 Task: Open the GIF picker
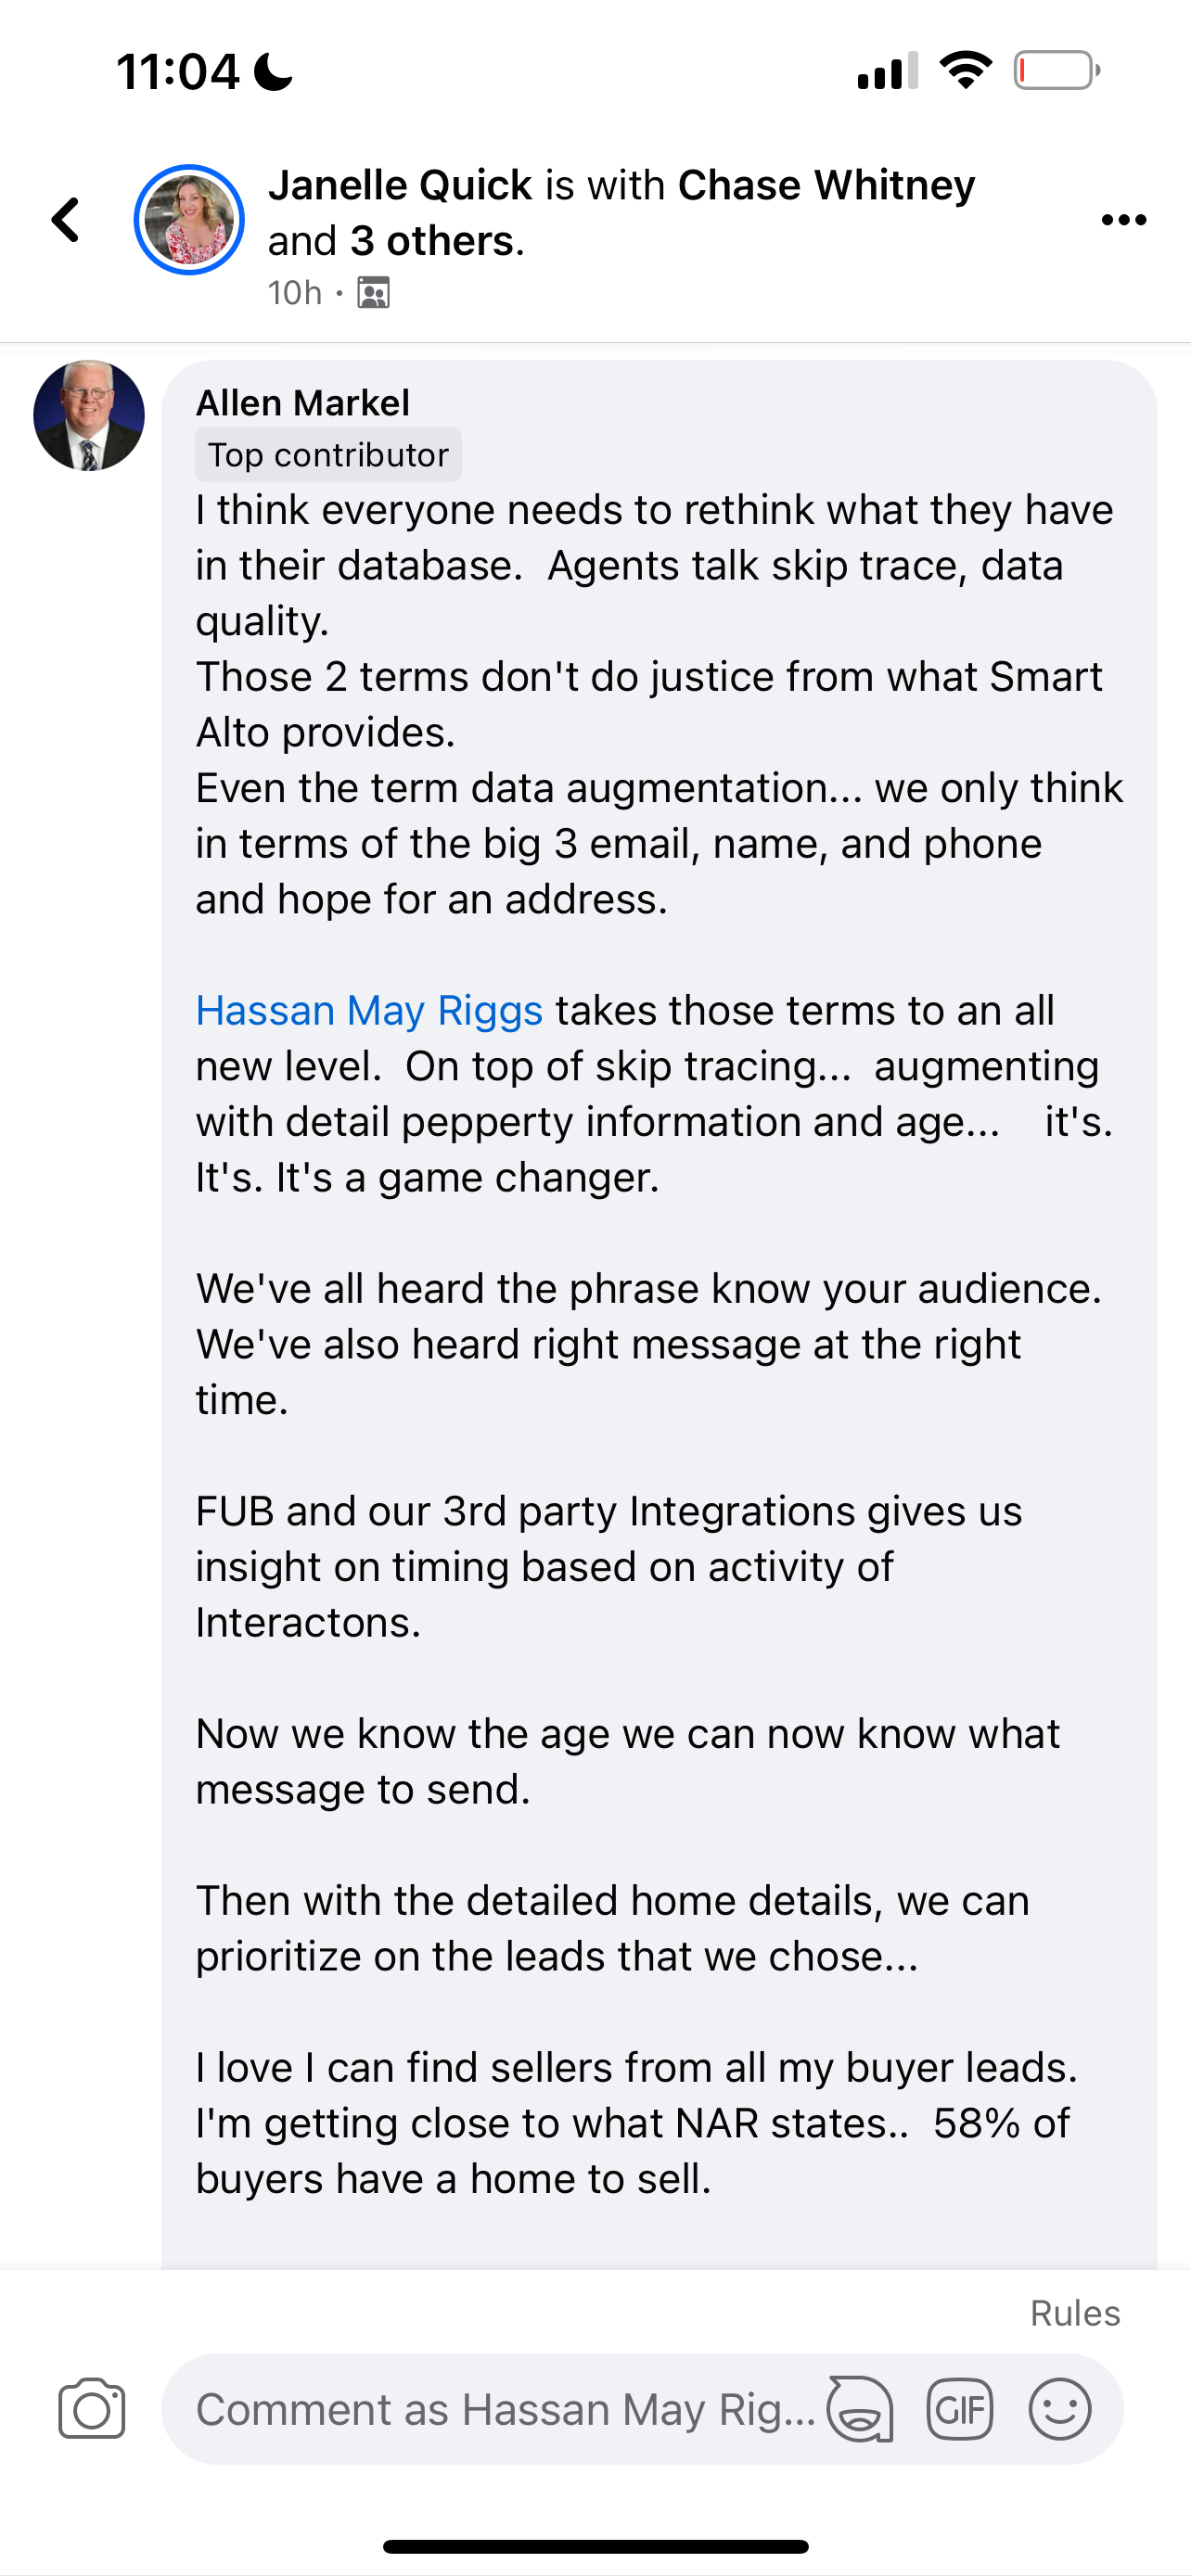[x=960, y=2409]
